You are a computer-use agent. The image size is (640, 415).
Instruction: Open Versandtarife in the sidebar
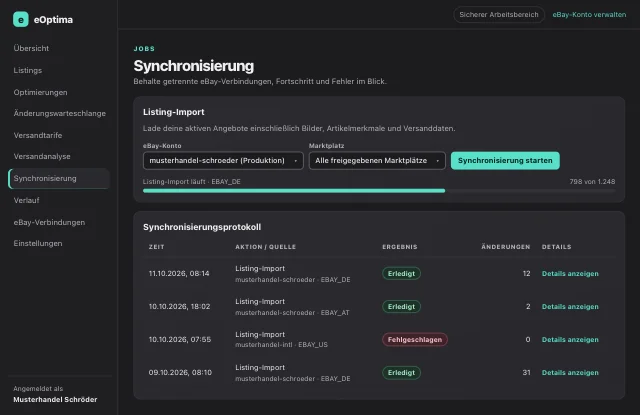tap(38, 135)
